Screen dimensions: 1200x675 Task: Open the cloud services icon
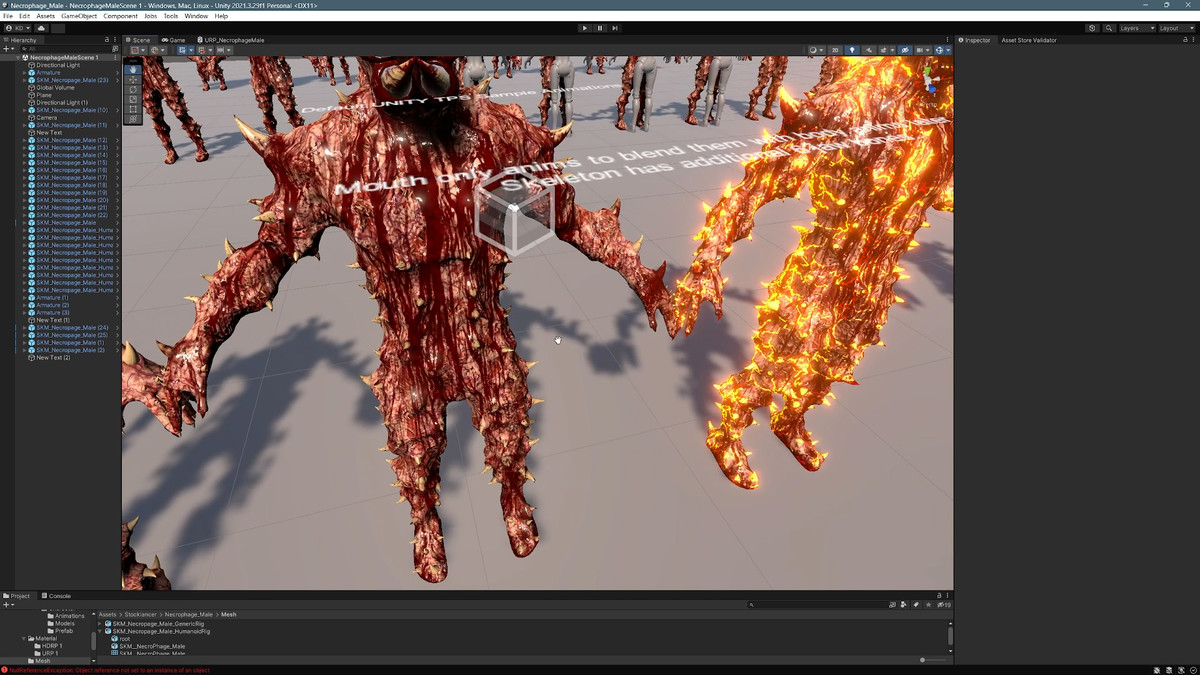[x=42, y=28]
